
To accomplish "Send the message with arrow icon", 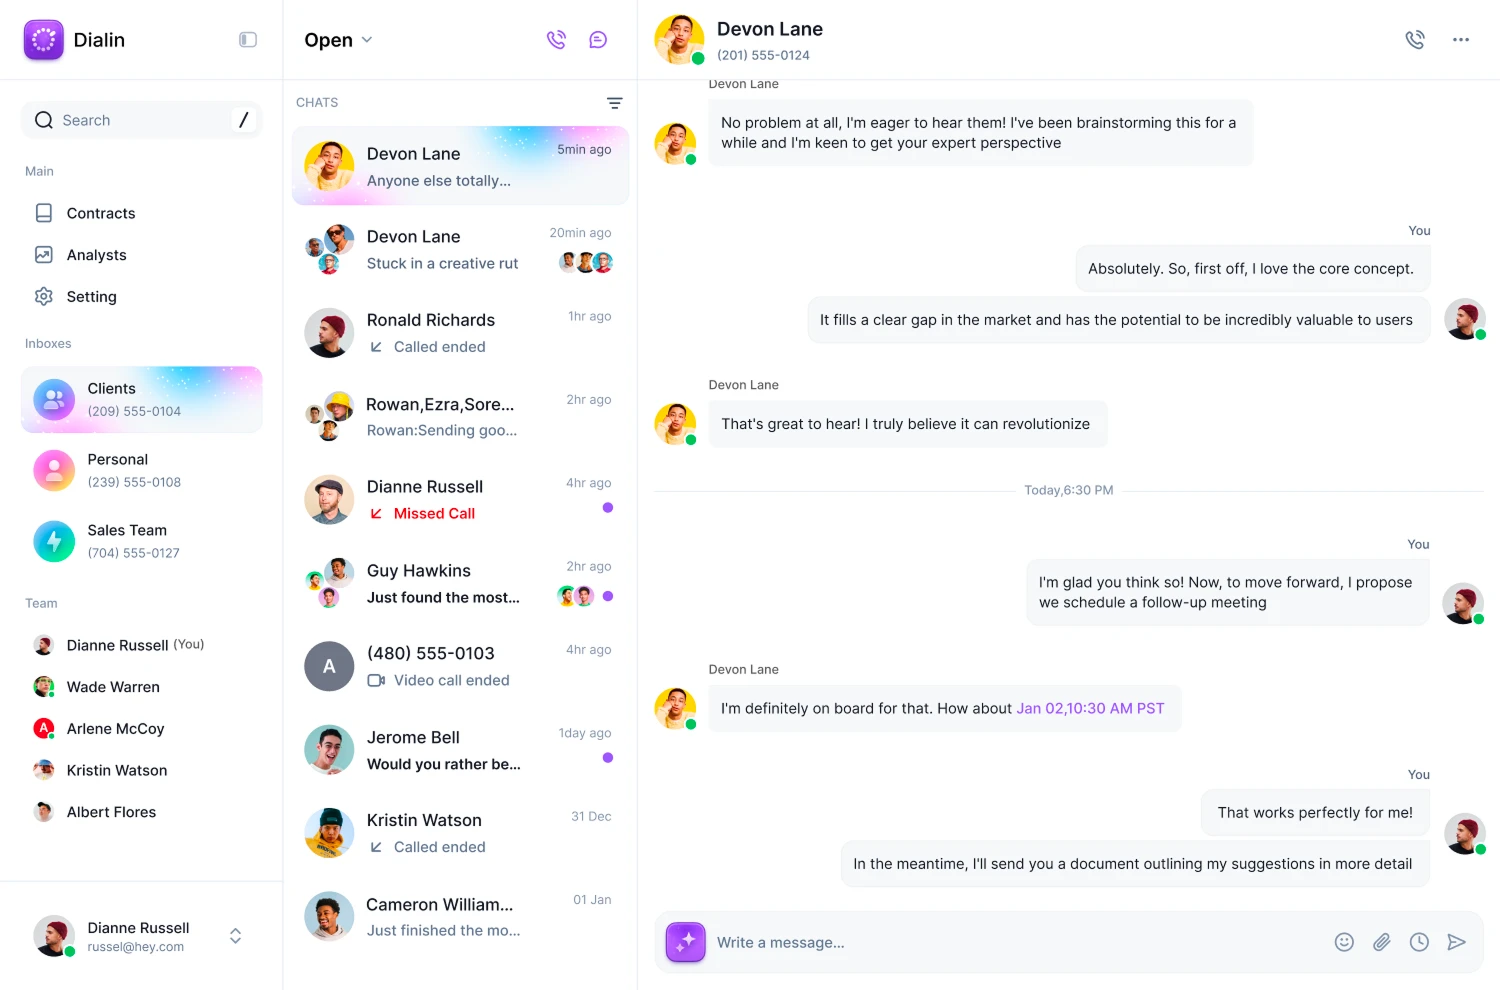I will [1456, 942].
